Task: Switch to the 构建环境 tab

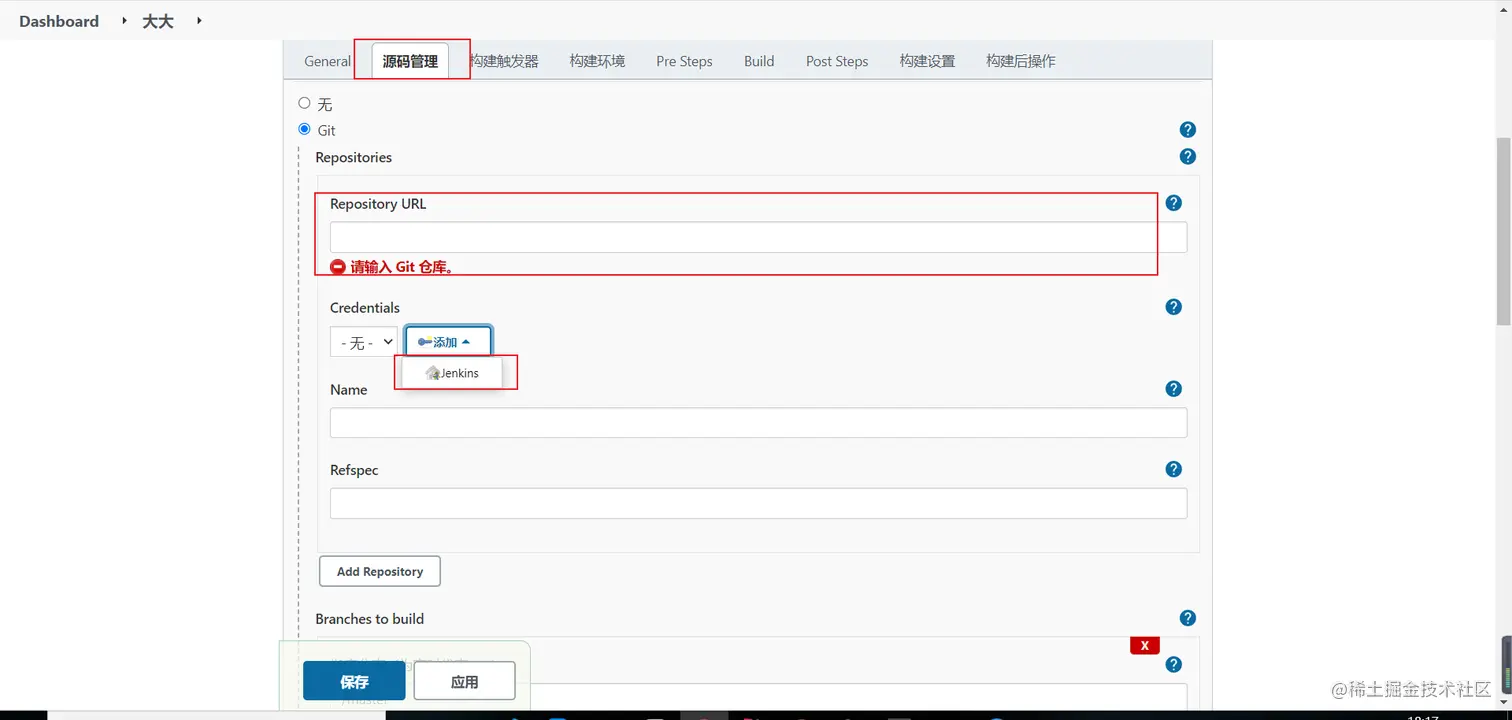Action: [x=597, y=61]
